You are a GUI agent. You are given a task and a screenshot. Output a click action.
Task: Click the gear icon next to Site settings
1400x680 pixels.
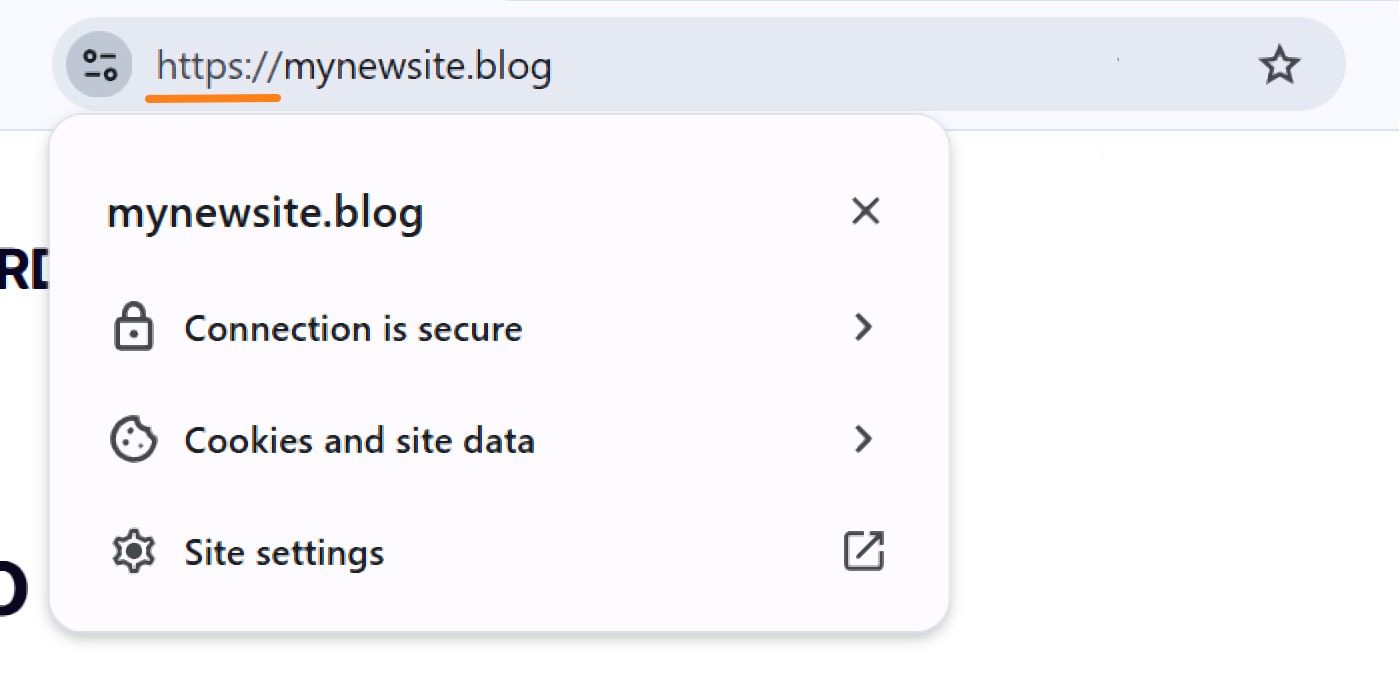point(133,551)
